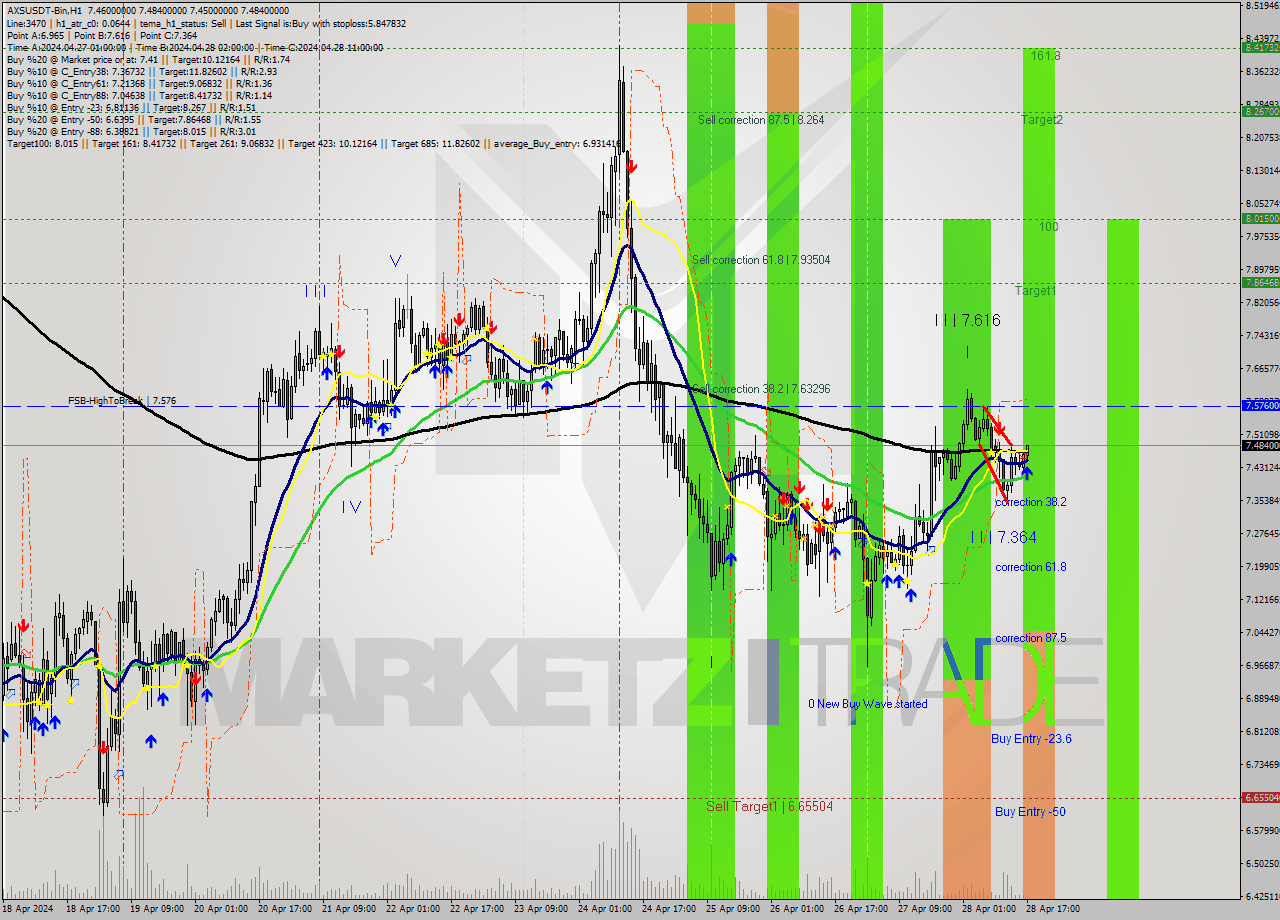Click the green 7.86468 price tag
The width and height of the screenshot is (1280, 920).
[1261, 282]
